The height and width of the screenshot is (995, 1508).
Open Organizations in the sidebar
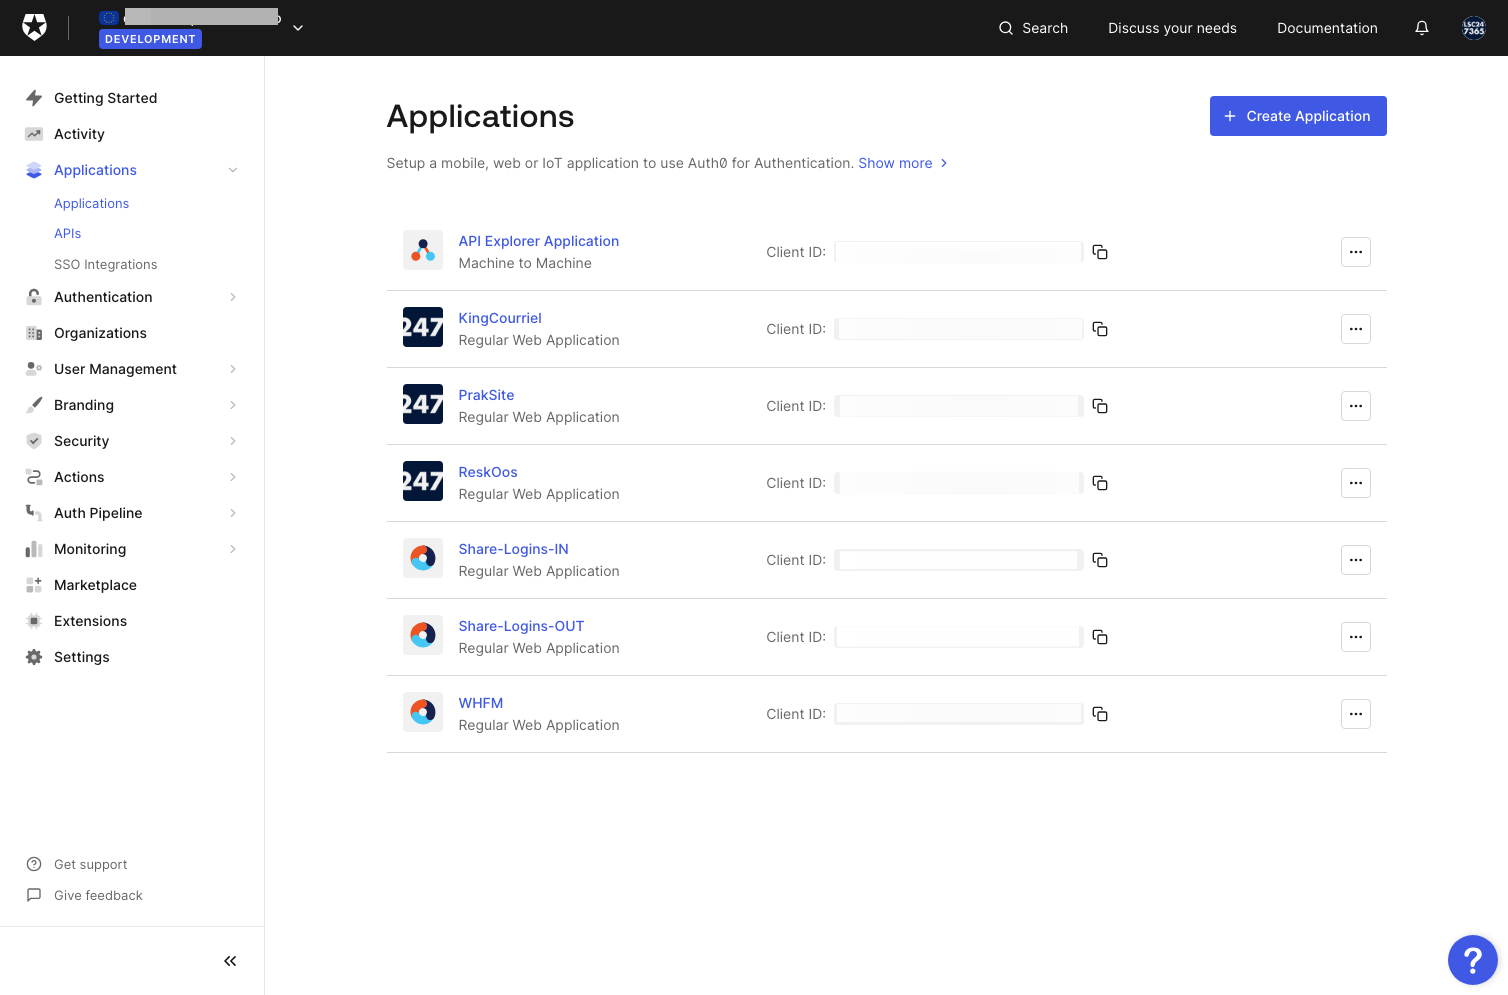[x=100, y=333]
